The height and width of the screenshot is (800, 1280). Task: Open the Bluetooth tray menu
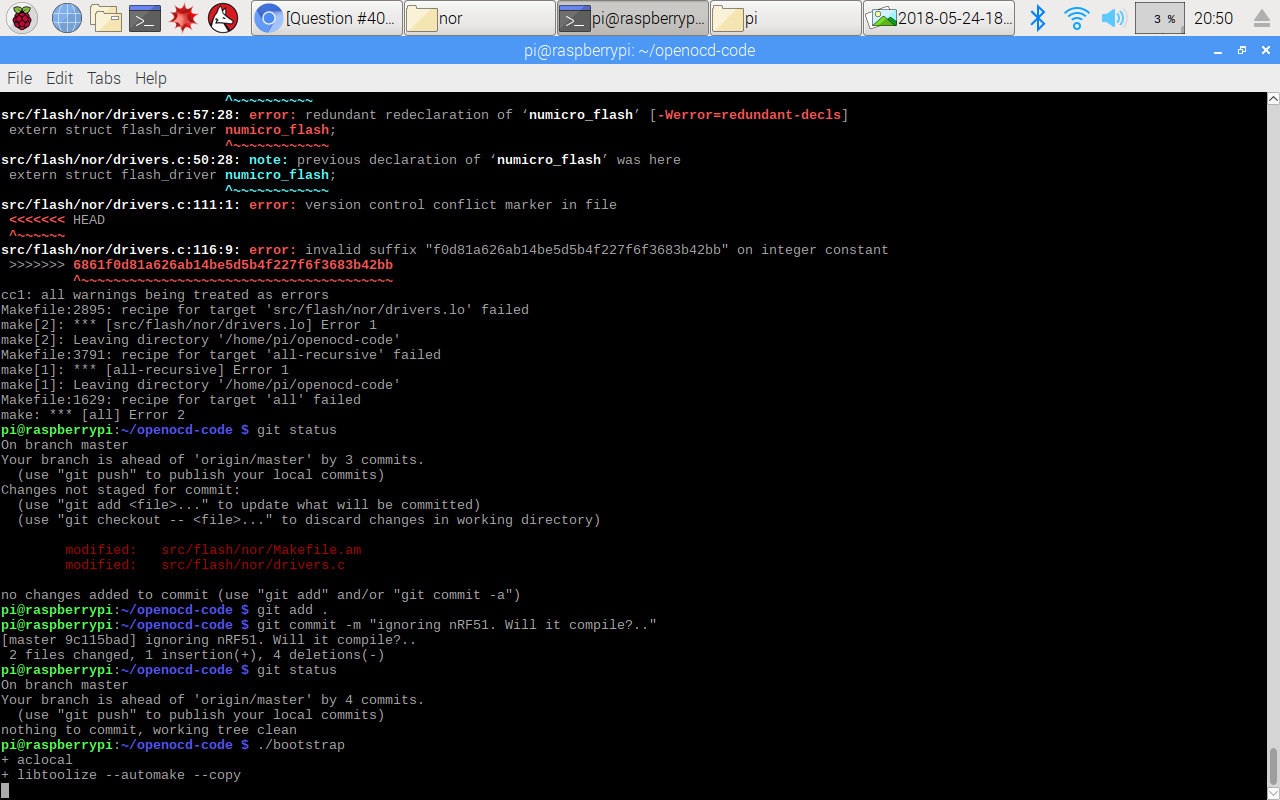(1038, 17)
